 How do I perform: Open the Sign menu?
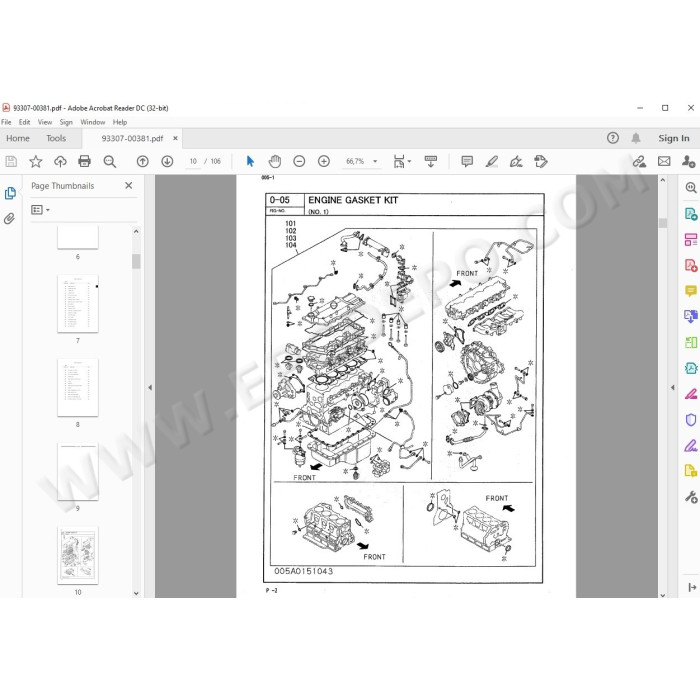(66, 122)
